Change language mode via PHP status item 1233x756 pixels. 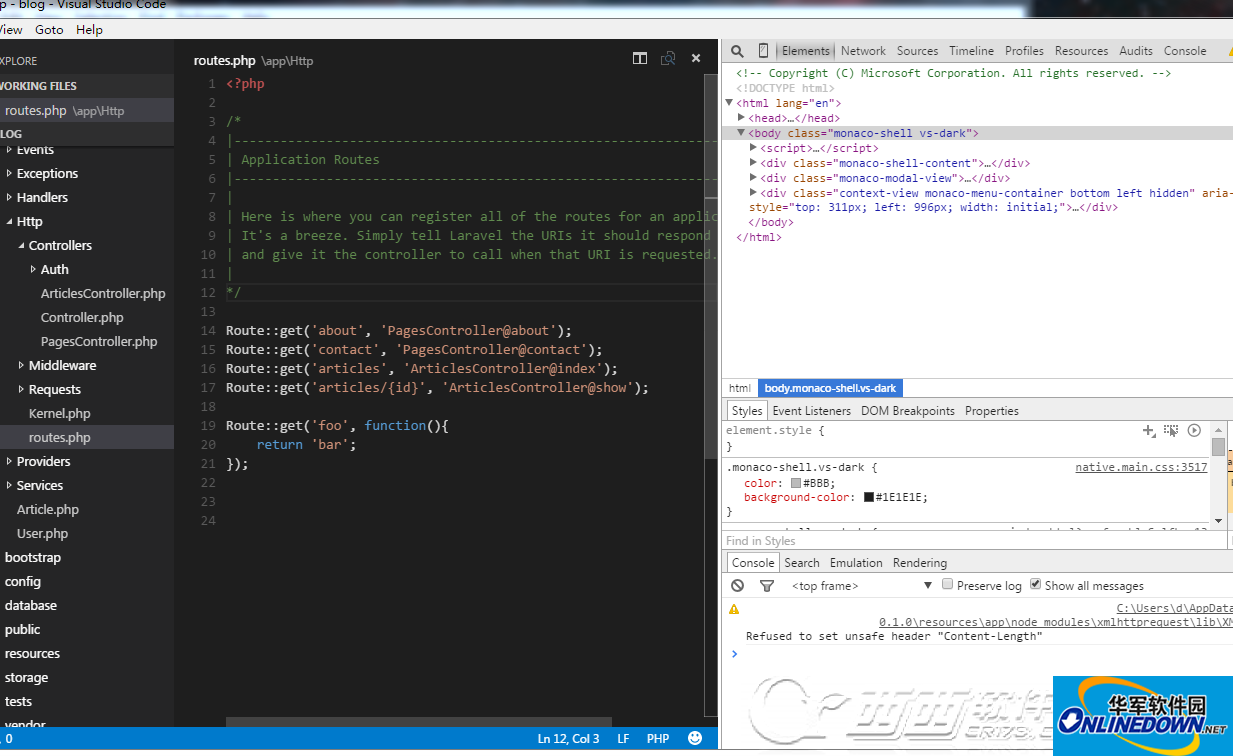[658, 739]
